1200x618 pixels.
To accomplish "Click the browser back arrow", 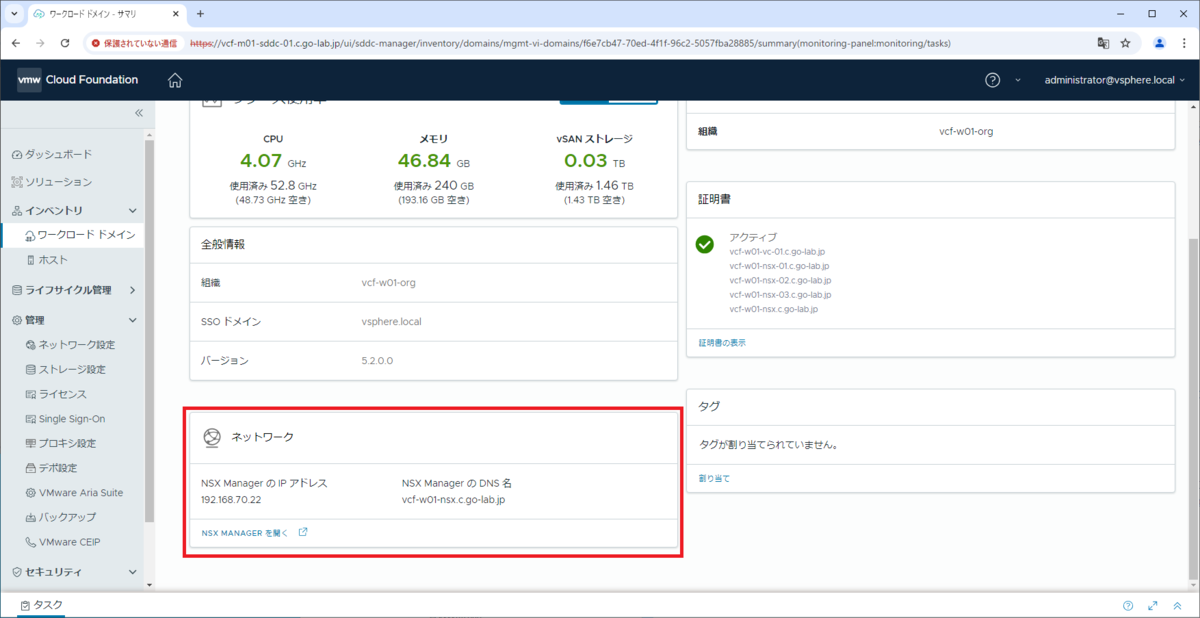I will point(15,43).
